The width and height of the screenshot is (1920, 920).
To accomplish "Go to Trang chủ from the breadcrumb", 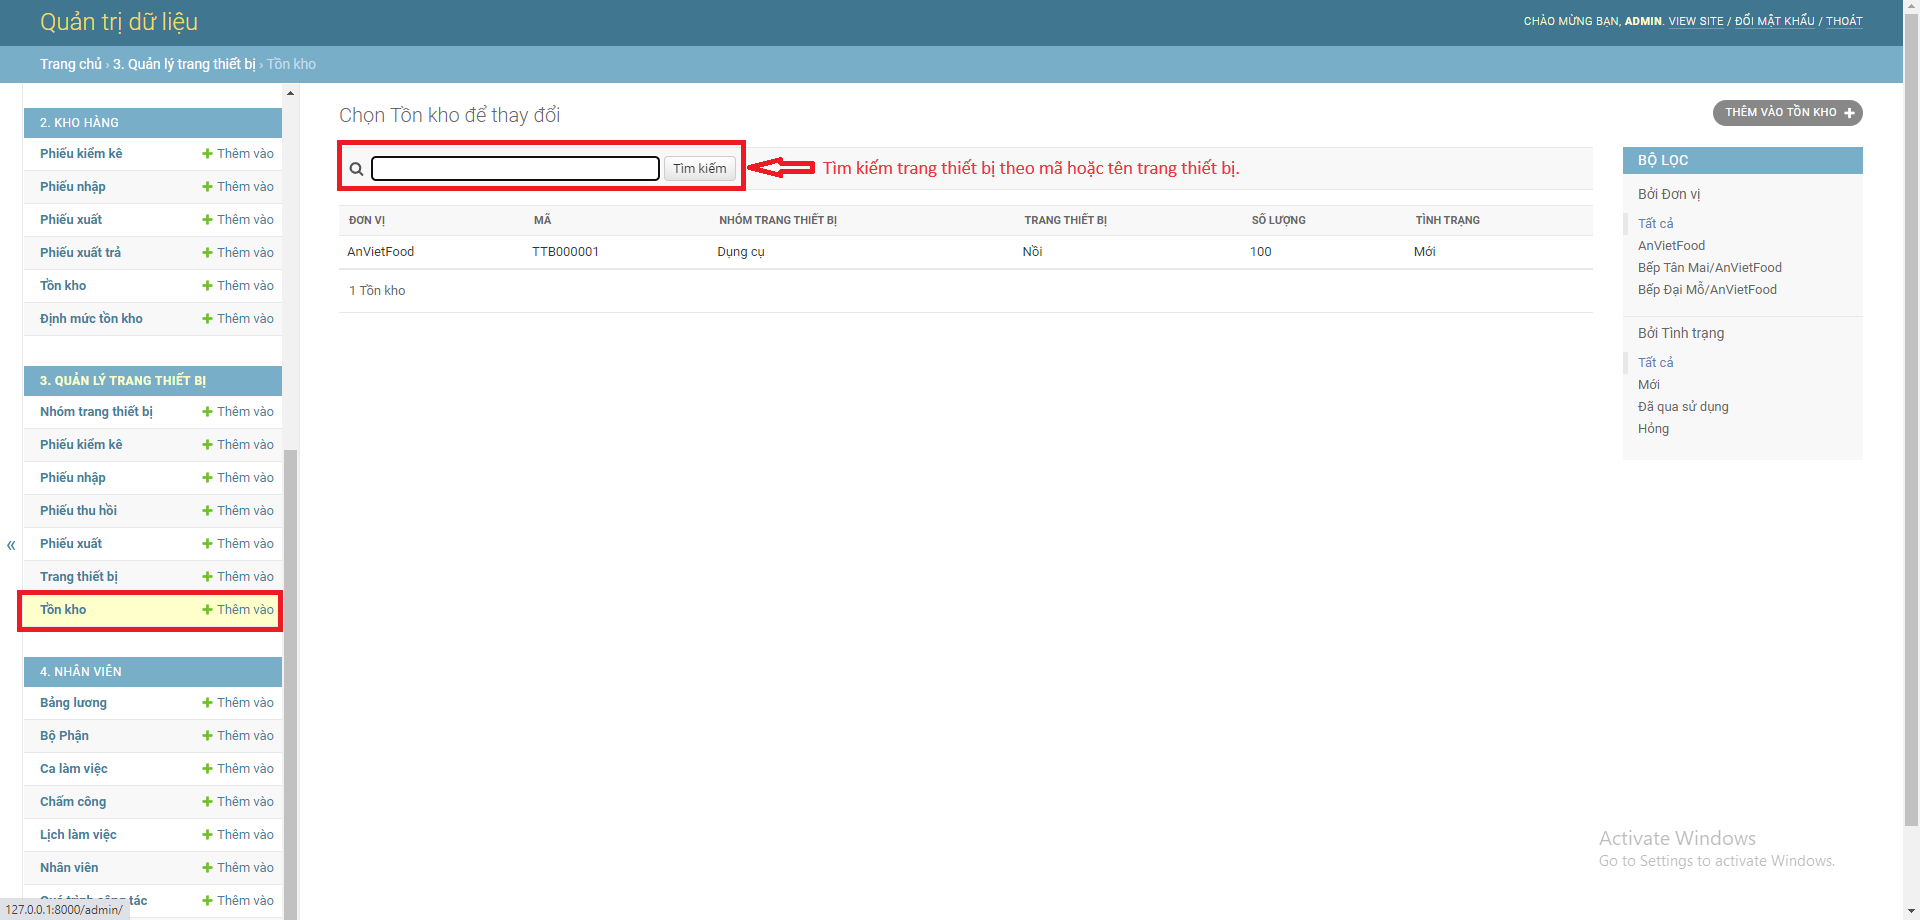I will (69, 64).
